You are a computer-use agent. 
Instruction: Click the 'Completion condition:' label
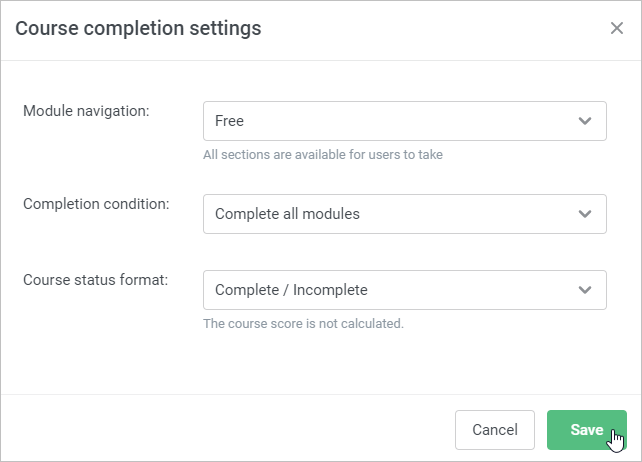coord(96,204)
